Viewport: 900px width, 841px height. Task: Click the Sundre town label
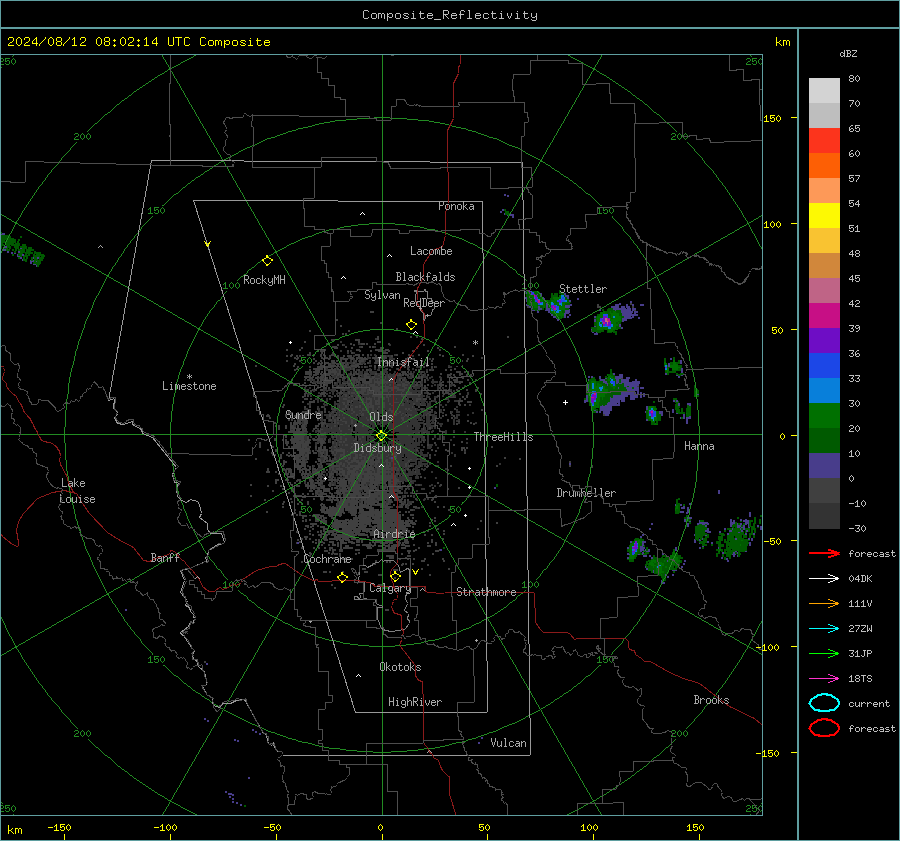(x=303, y=415)
